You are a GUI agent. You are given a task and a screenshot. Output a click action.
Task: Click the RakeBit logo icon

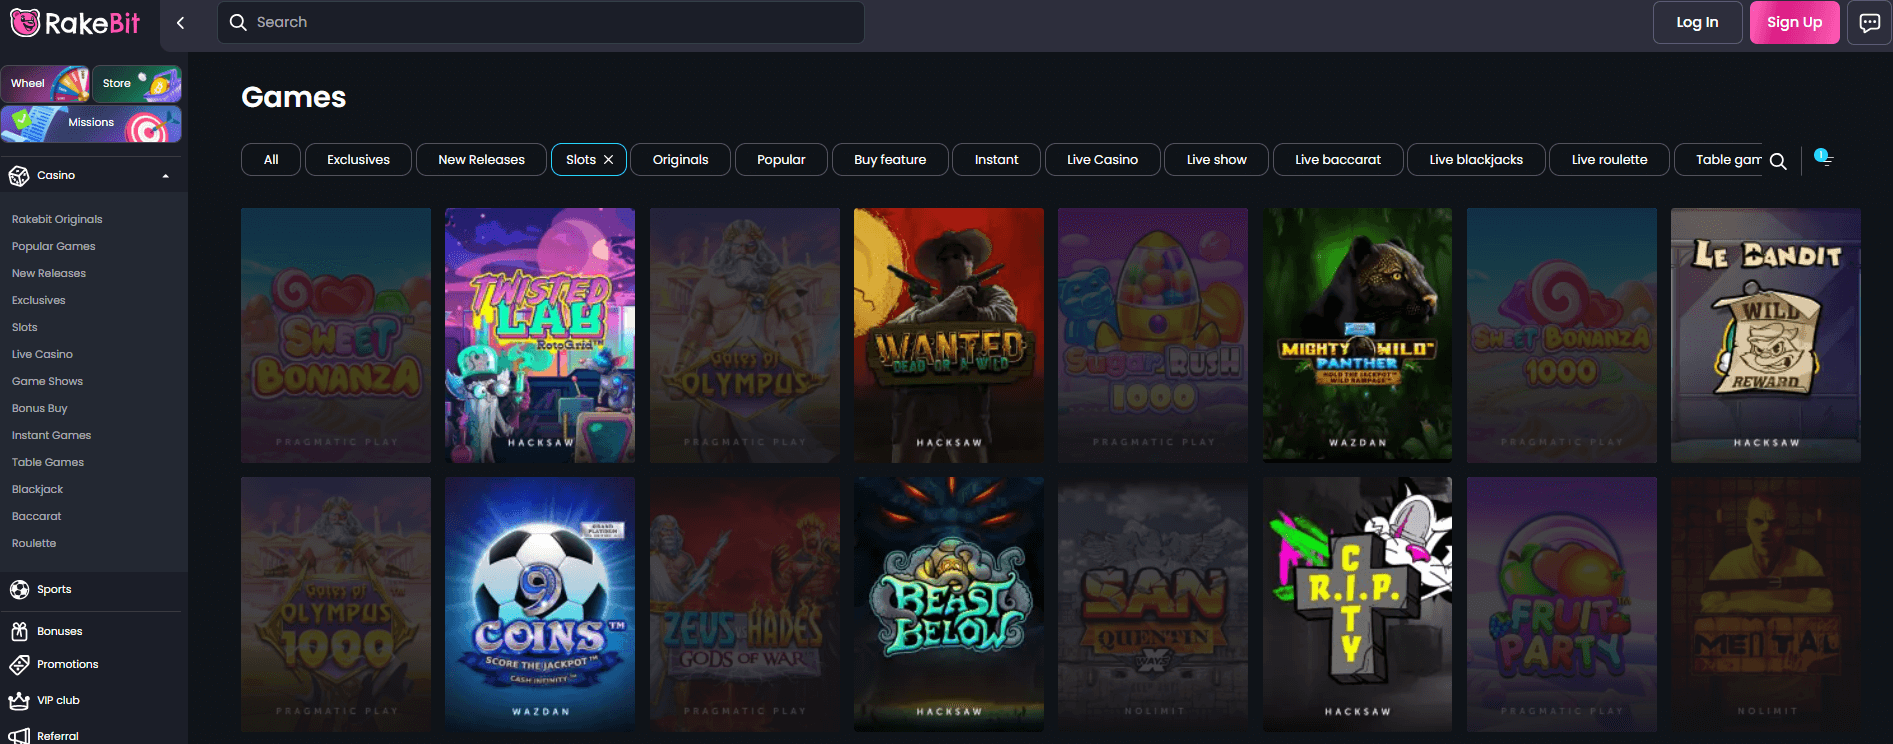click(x=25, y=22)
